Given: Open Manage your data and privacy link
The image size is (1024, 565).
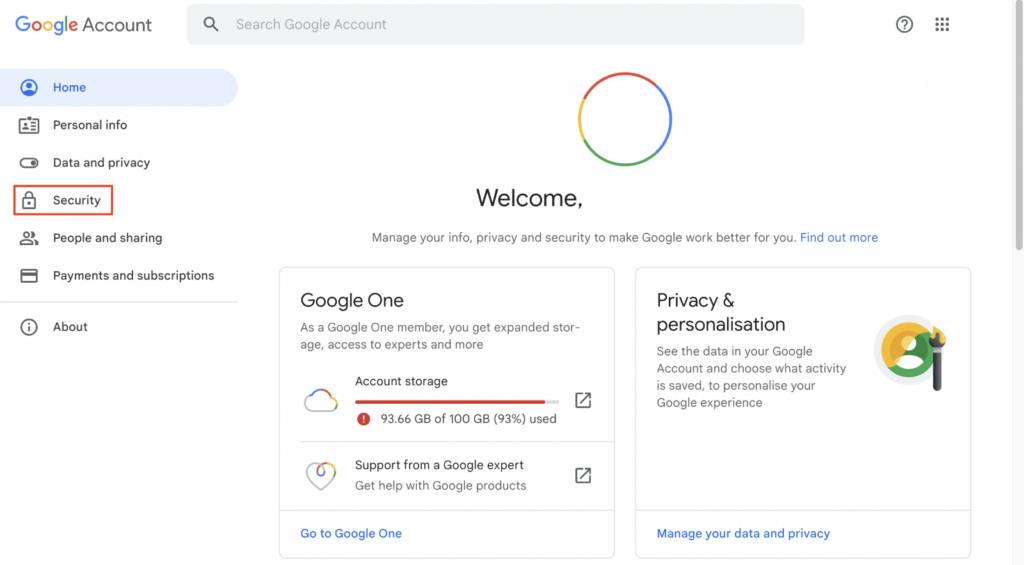Looking at the screenshot, I should pyautogui.click(x=743, y=534).
